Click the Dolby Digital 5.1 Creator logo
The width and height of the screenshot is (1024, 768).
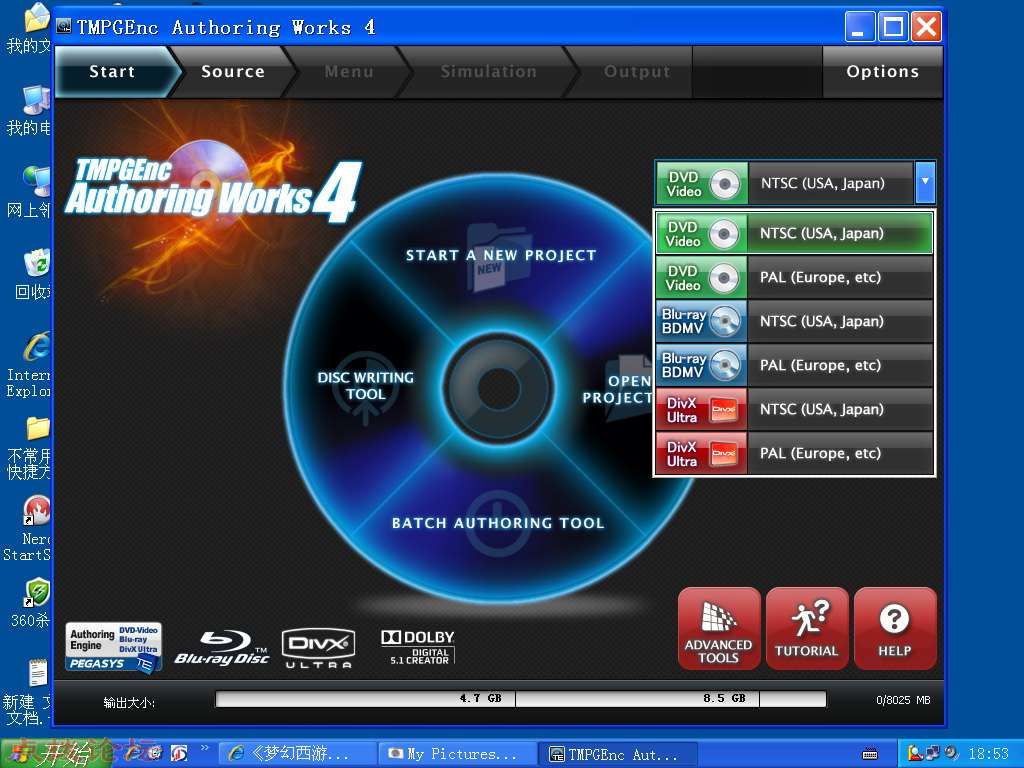pyautogui.click(x=418, y=647)
